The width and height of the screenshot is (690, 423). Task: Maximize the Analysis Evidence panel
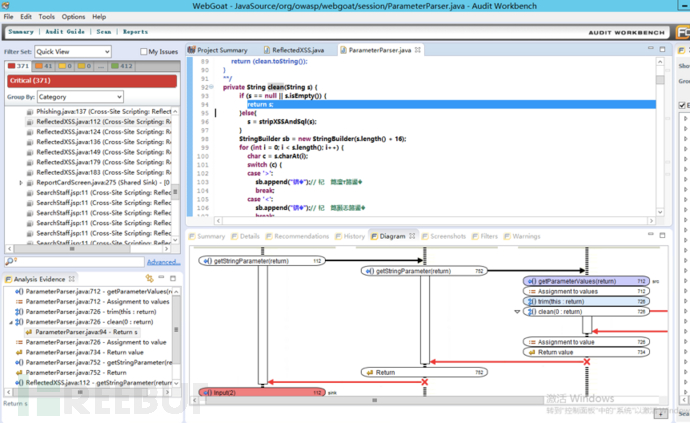point(175,278)
